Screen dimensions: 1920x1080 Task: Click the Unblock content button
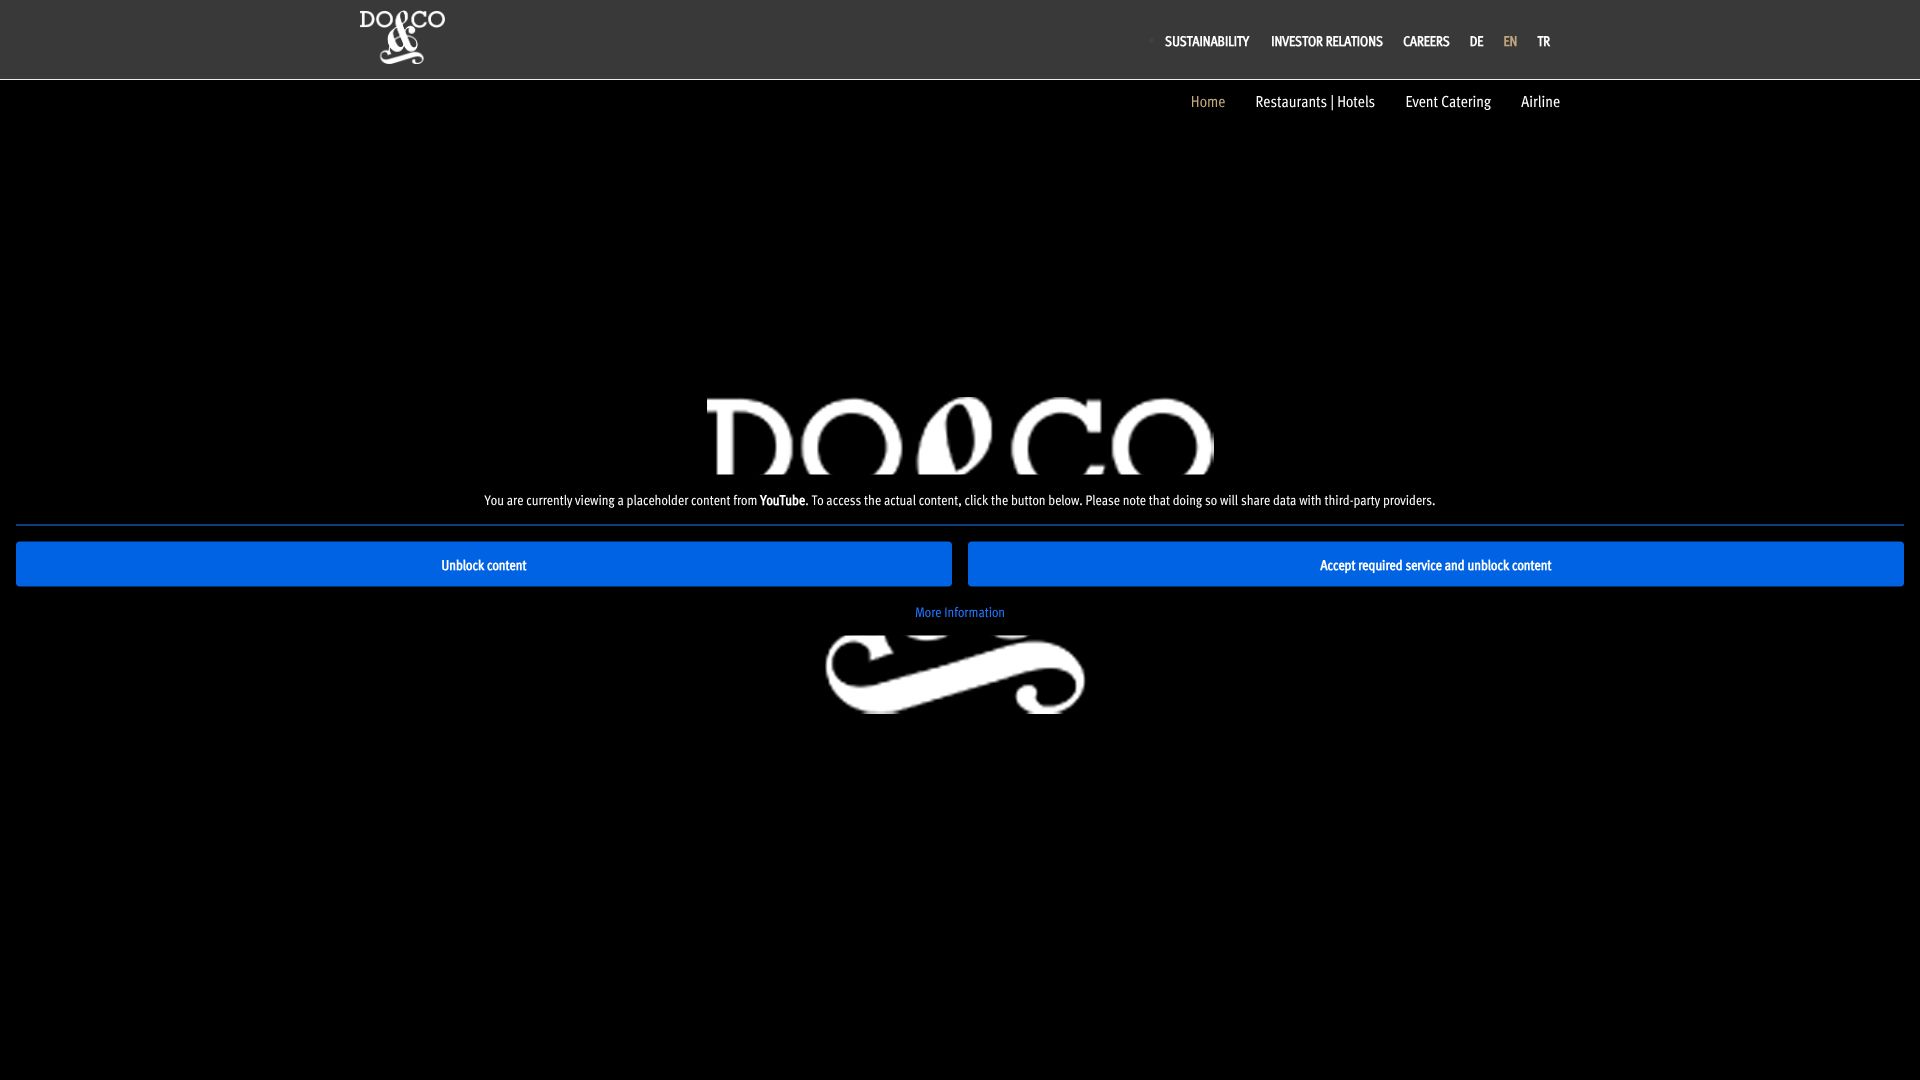coord(484,565)
